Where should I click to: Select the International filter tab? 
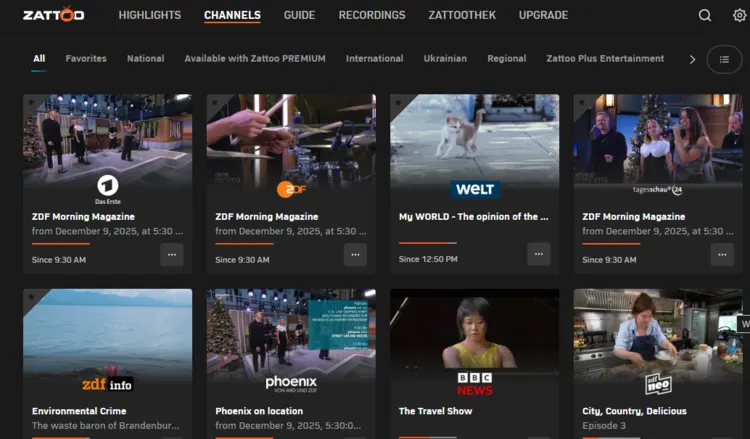pyautogui.click(x=375, y=59)
